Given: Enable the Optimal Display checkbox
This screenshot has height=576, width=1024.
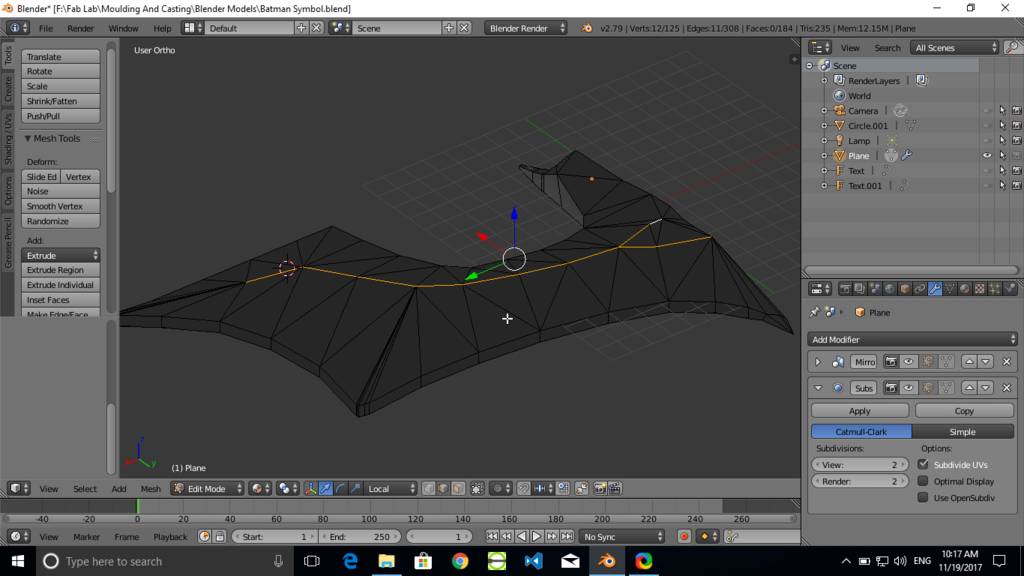Looking at the screenshot, I should (923, 481).
